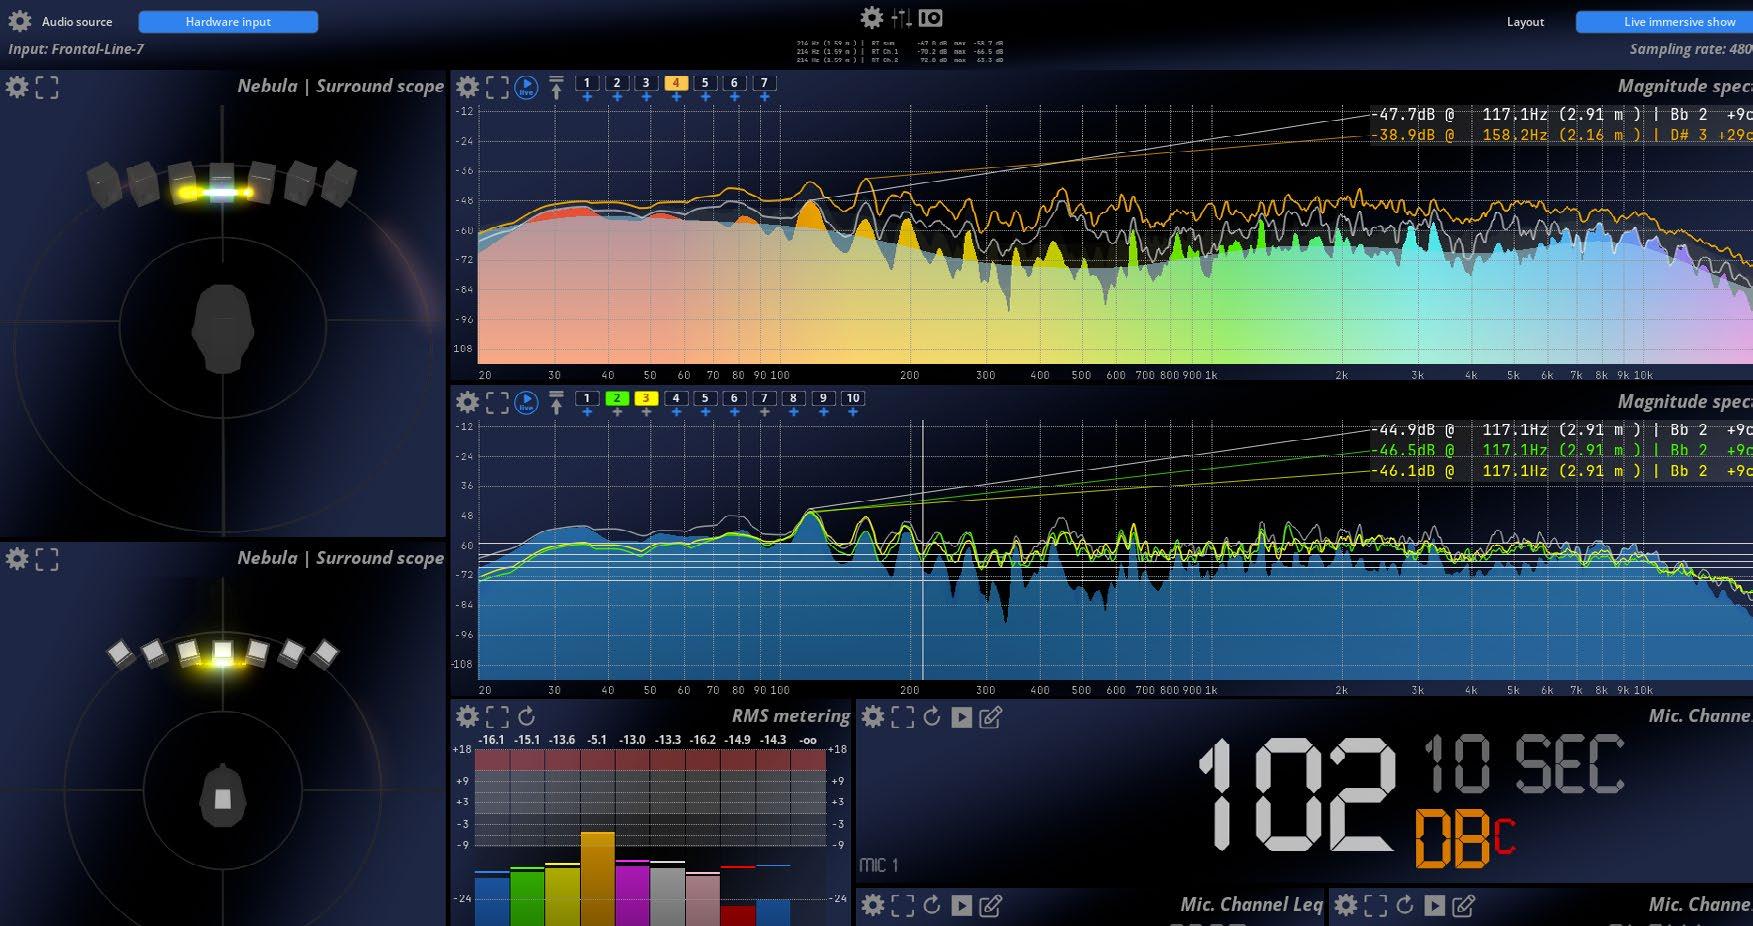Image resolution: width=1753 pixels, height=926 pixels.
Task: Toggle channel 2 in upper Magnitude spectrum
Action: 617,83
